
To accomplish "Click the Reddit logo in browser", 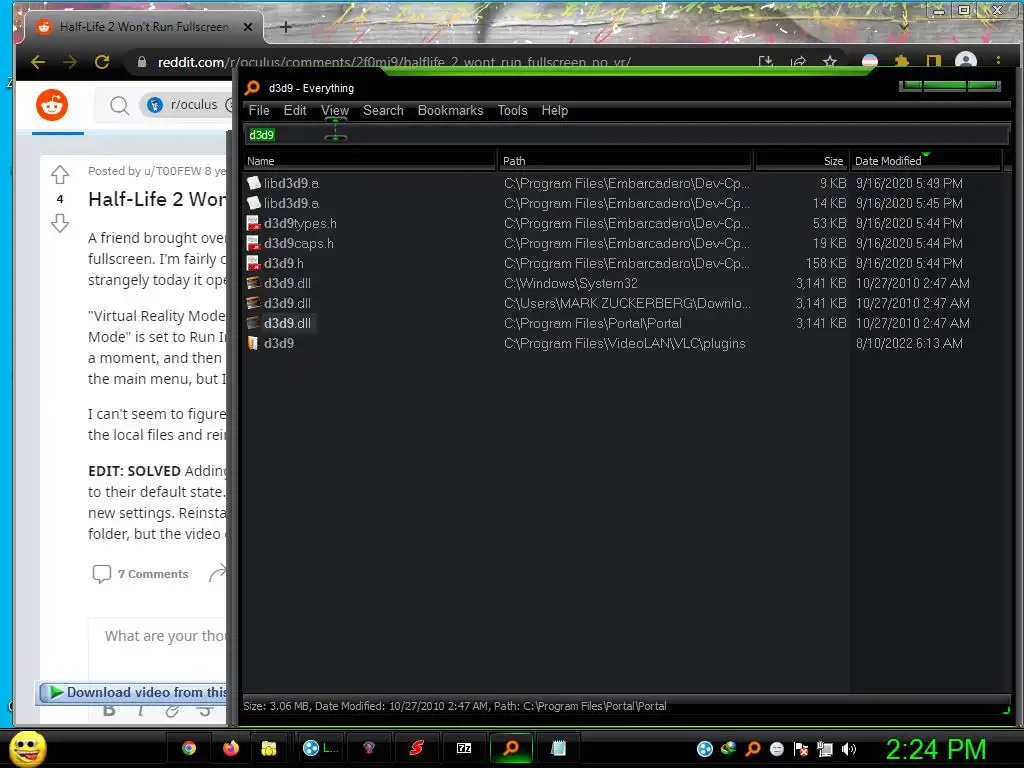I will click(x=52, y=105).
